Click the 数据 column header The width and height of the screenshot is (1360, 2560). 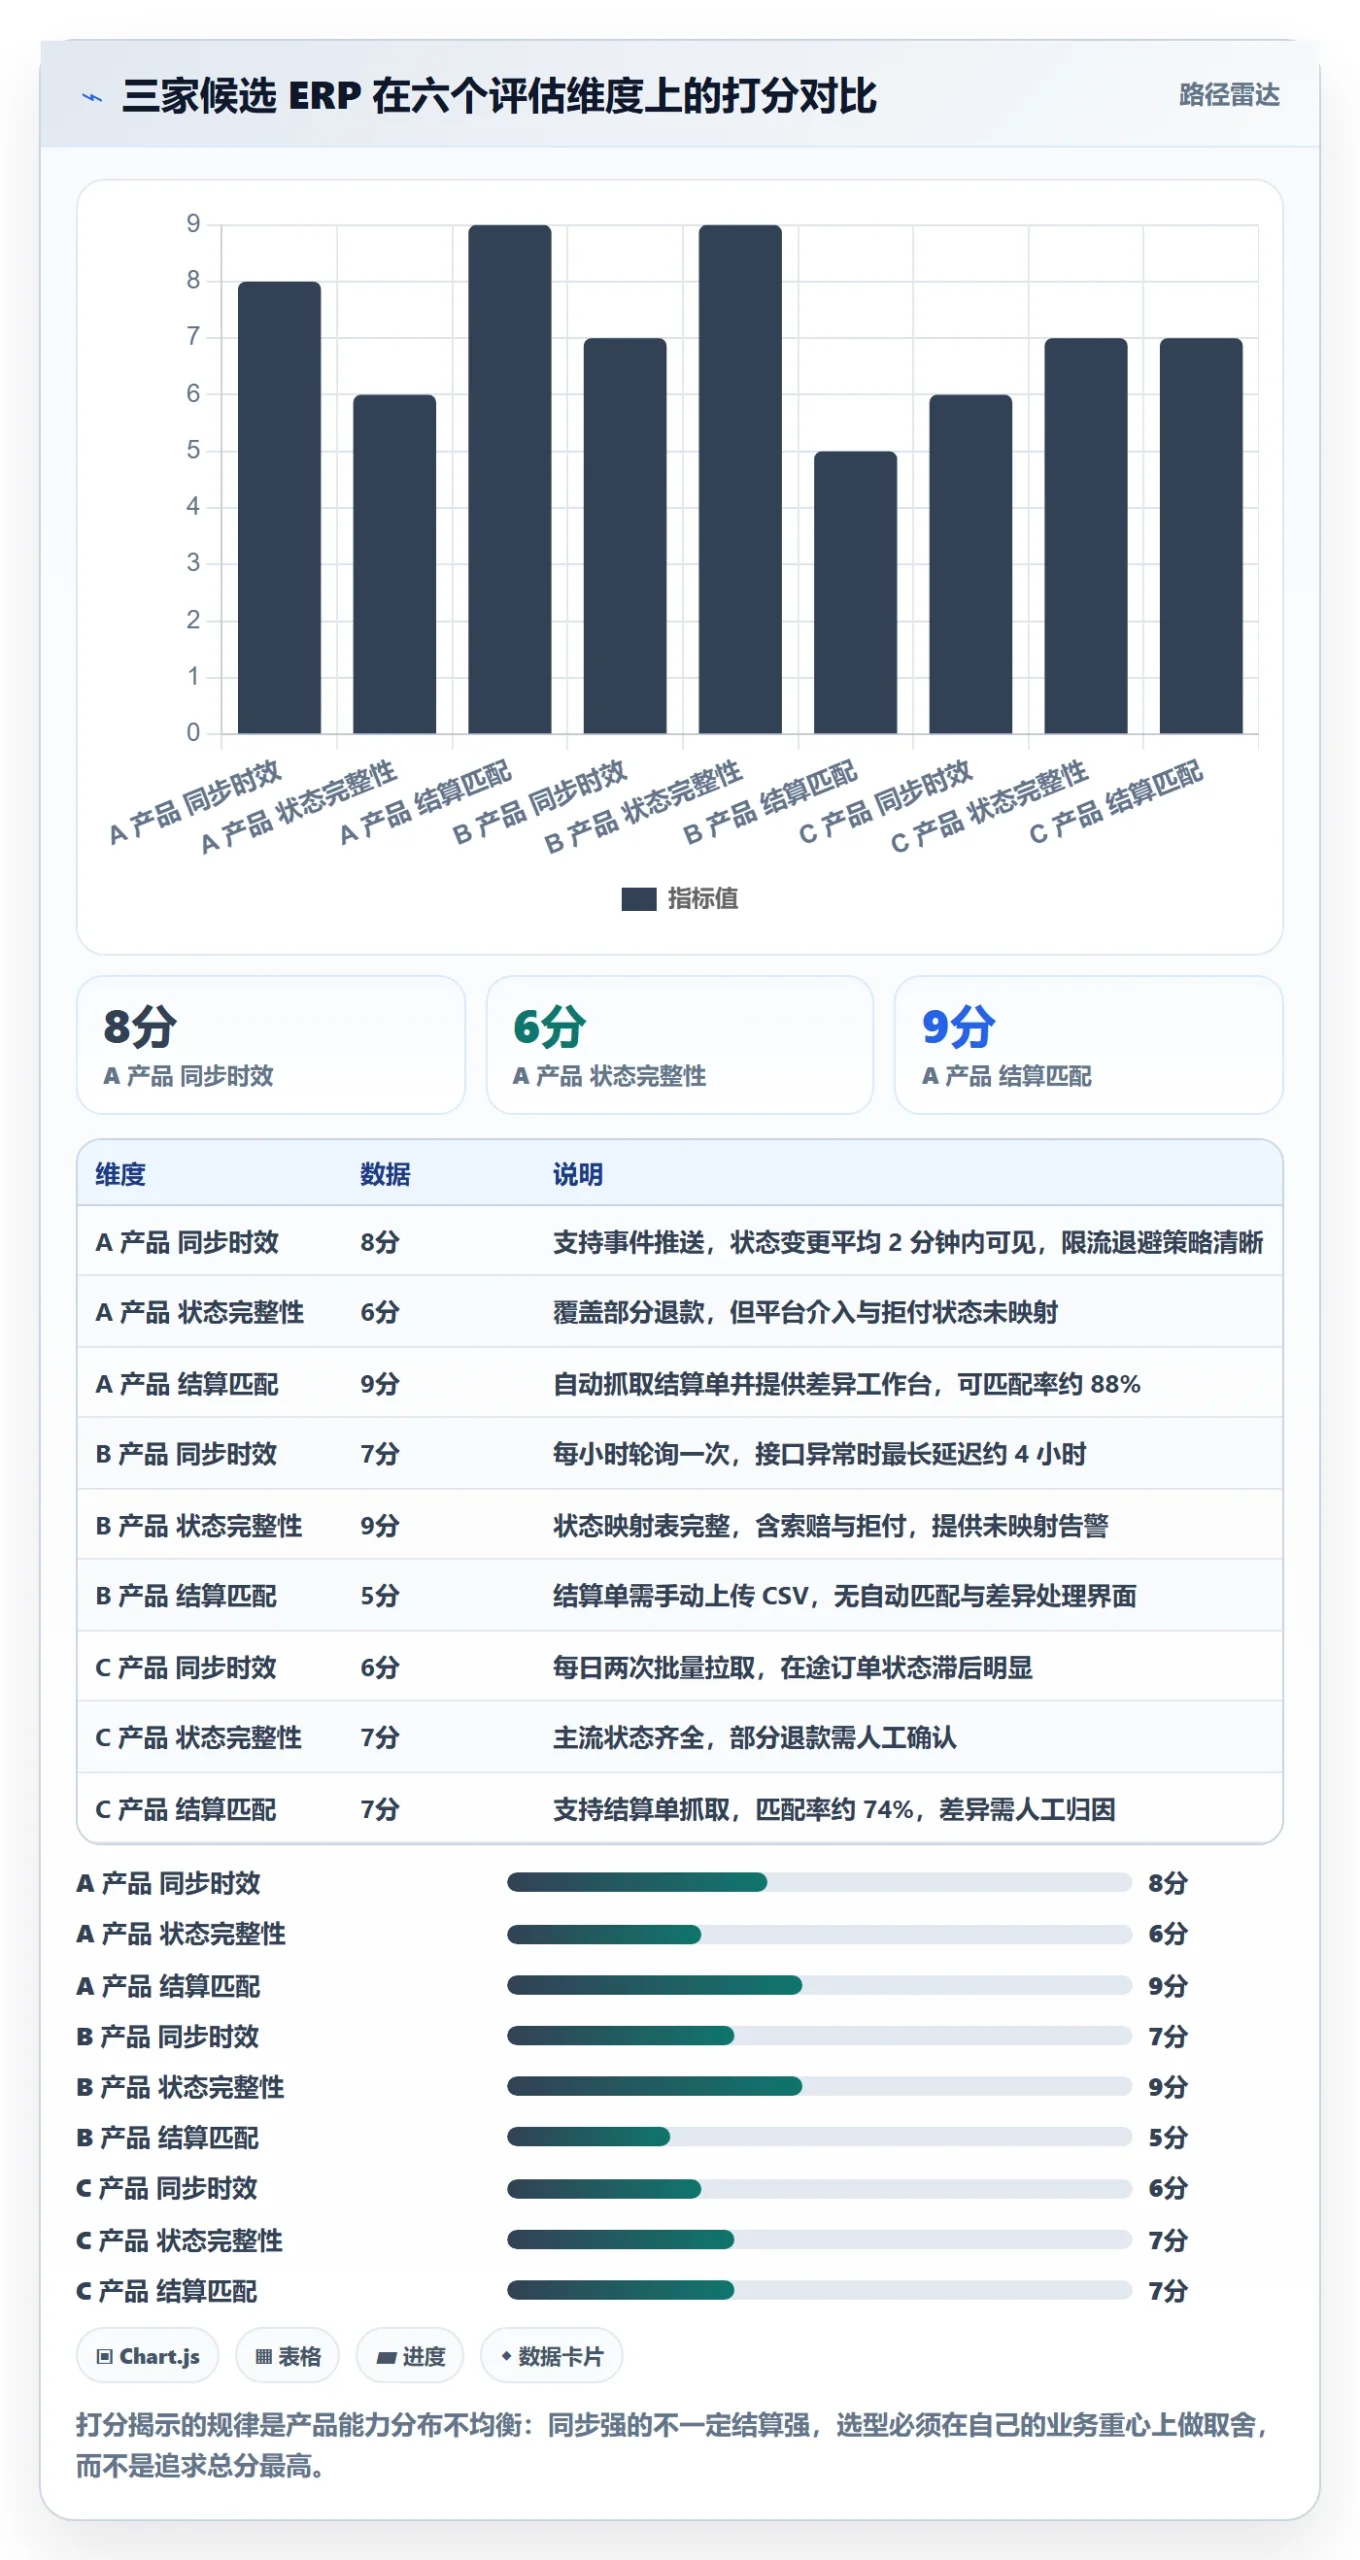coord(385,1173)
